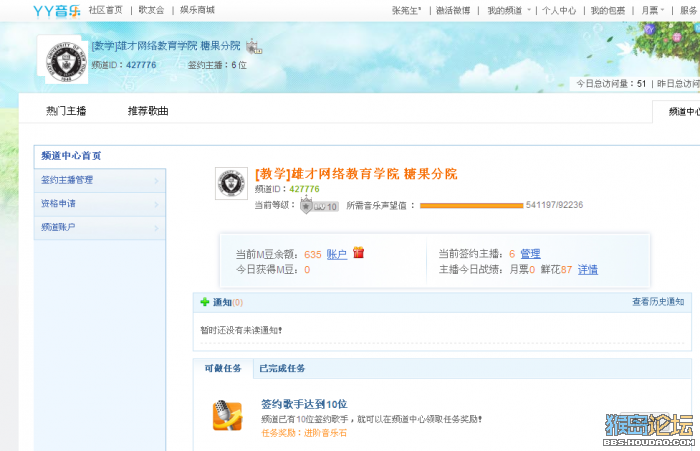Switch to the 已完成任务 tab
Viewport: 700px width, 451px height.
[x=282, y=368]
